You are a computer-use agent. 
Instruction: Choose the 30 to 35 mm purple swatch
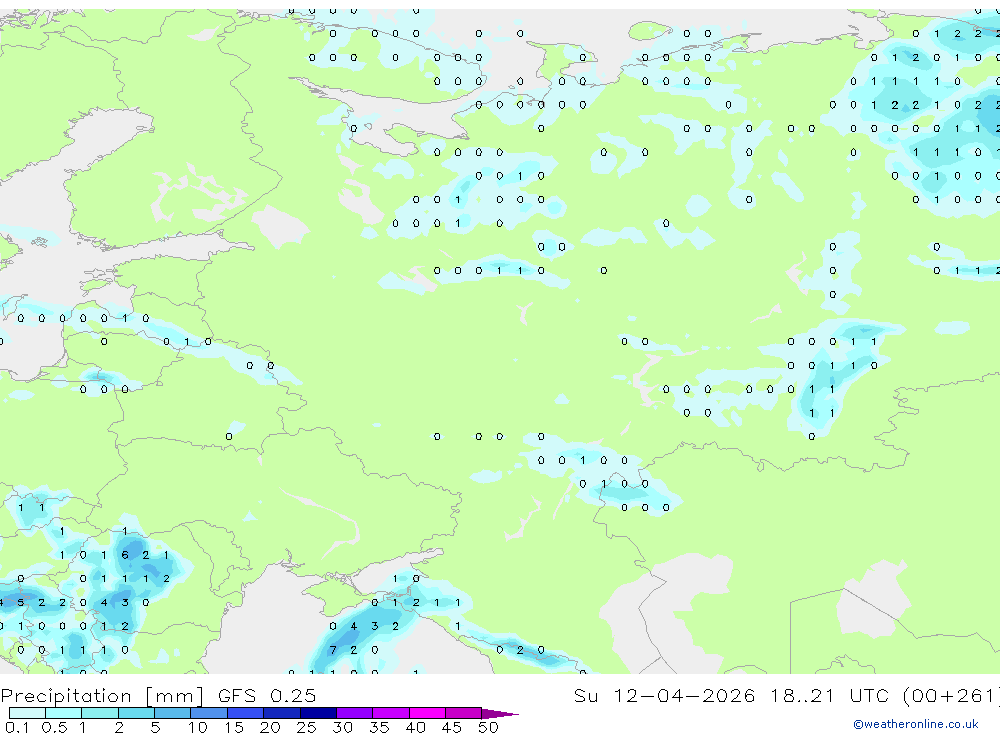point(354,713)
